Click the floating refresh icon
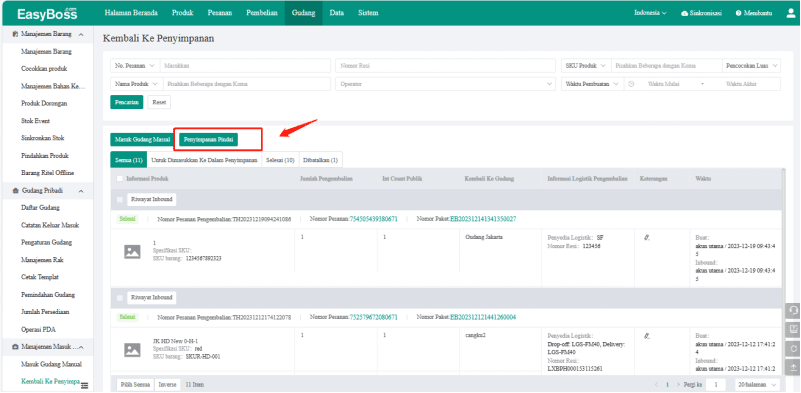 tap(793, 349)
